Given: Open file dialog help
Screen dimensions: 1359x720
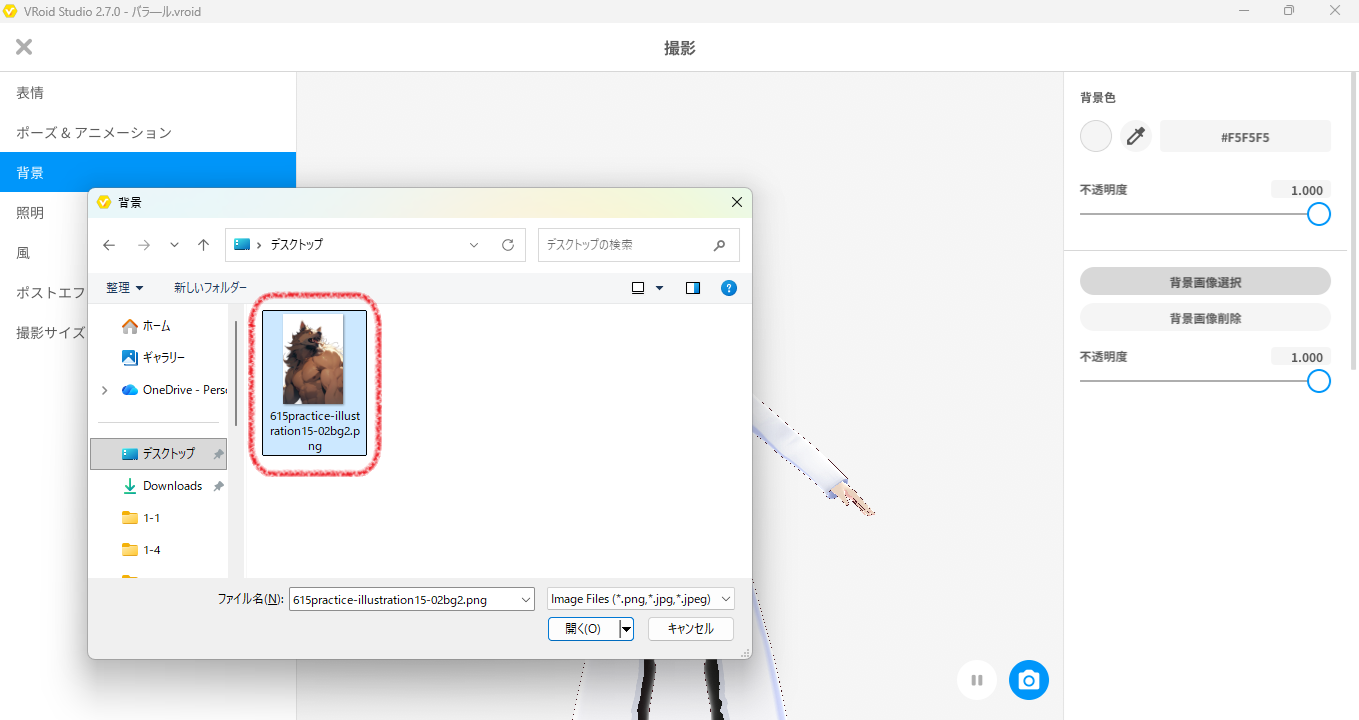Looking at the screenshot, I should click(729, 288).
